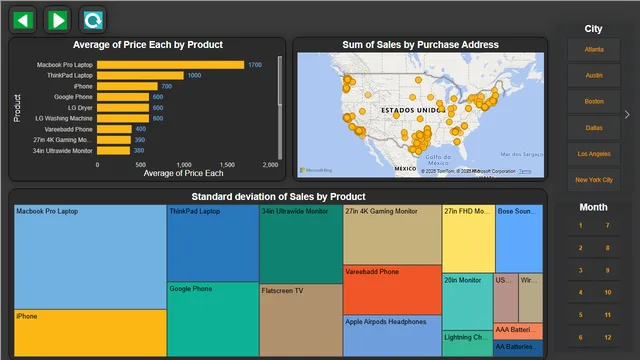Select month 1 in Month slicer
The width and height of the screenshot is (640, 360).
[580, 225]
